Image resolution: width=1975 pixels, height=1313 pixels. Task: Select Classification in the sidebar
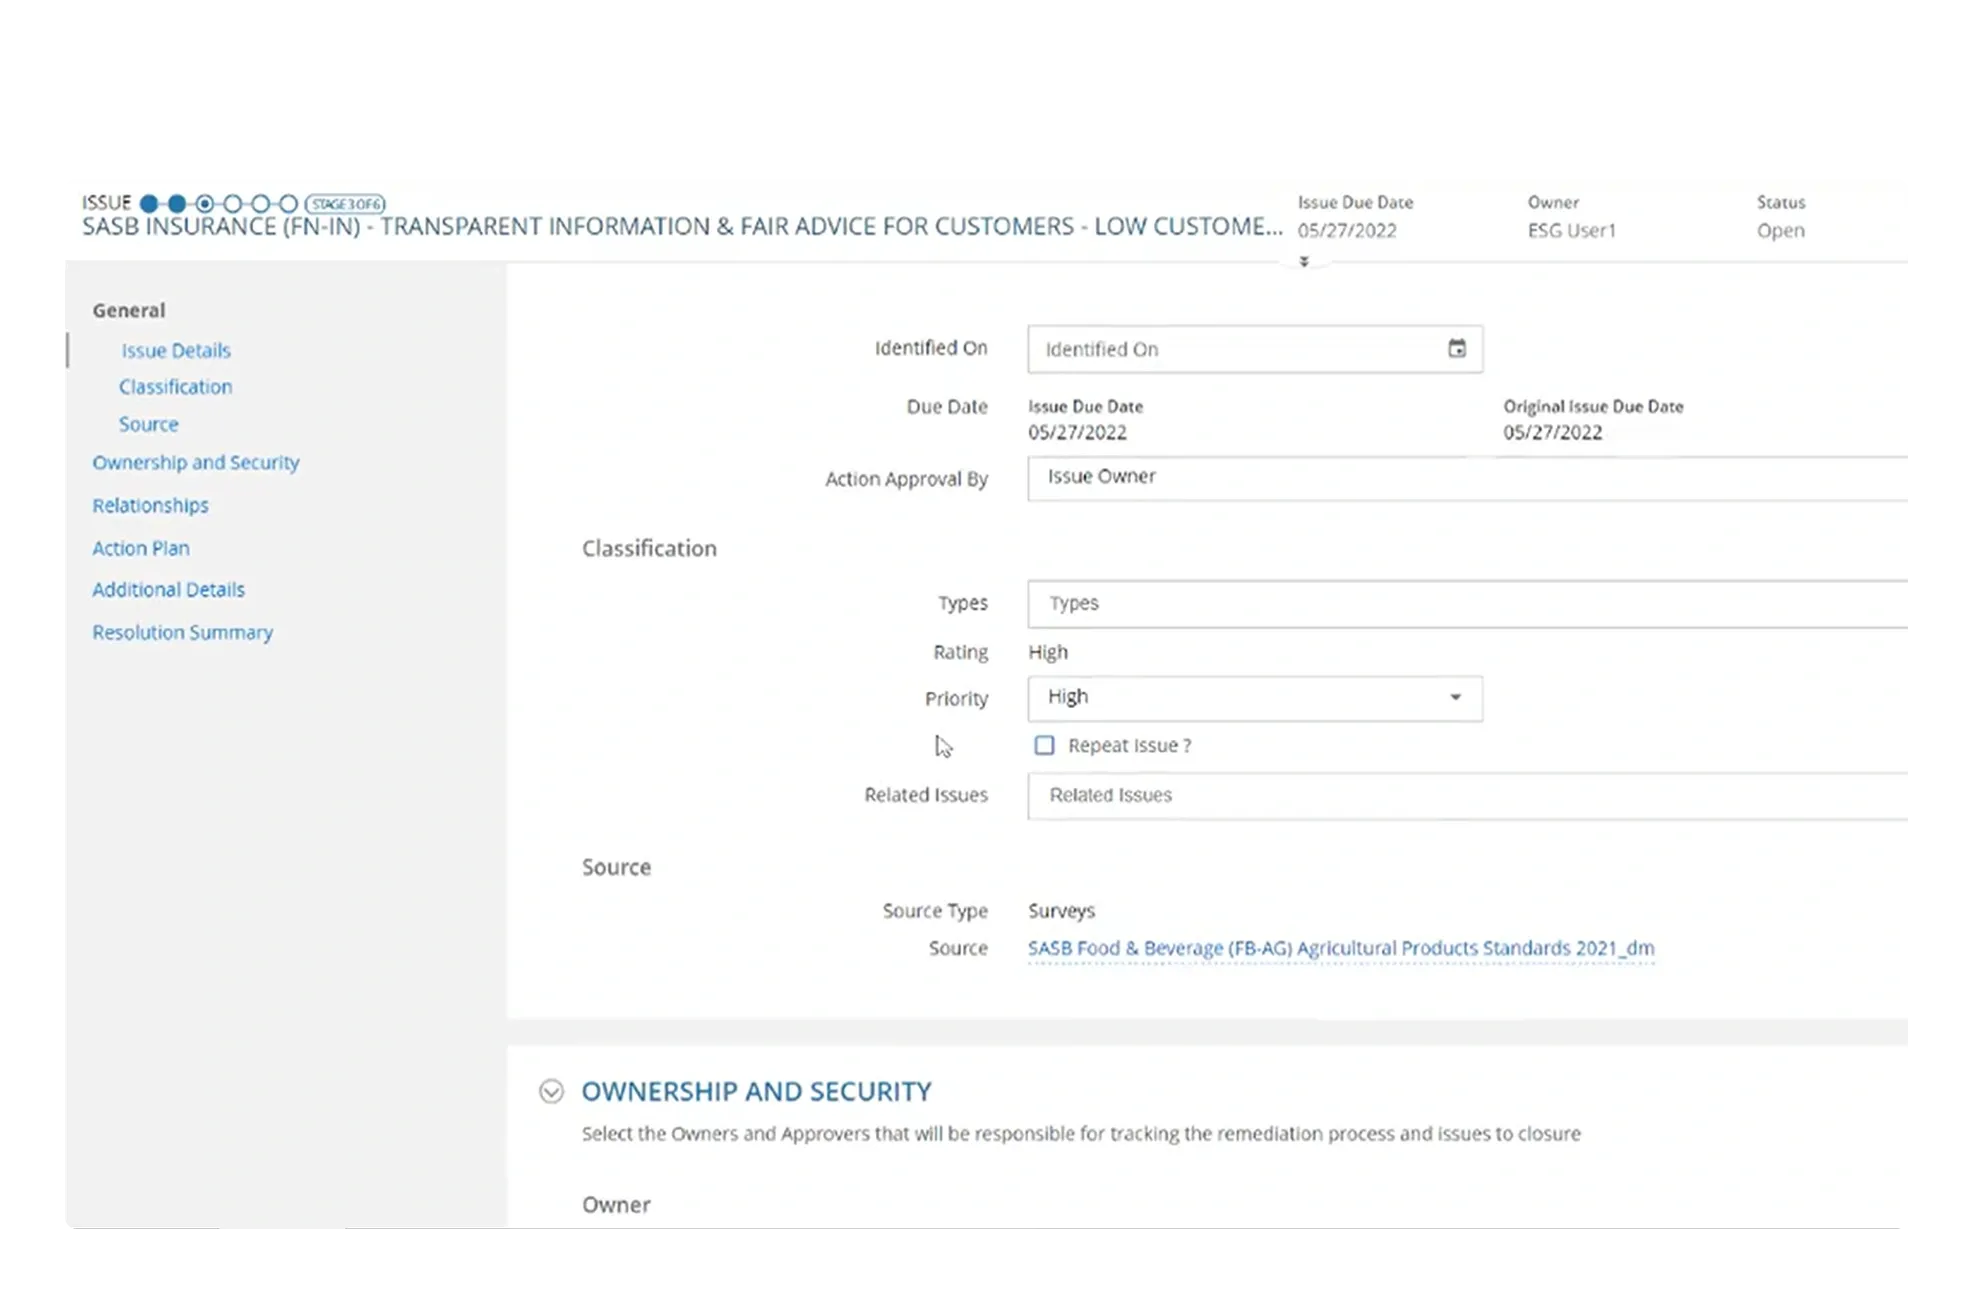[175, 387]
